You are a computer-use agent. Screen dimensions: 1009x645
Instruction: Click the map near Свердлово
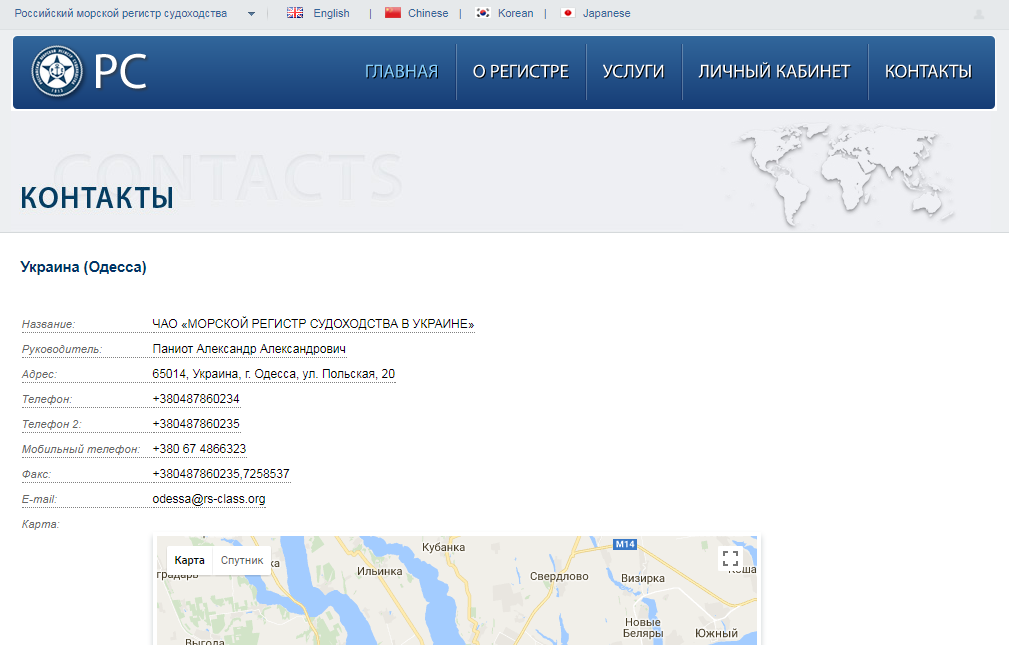(x=559, y=577)
